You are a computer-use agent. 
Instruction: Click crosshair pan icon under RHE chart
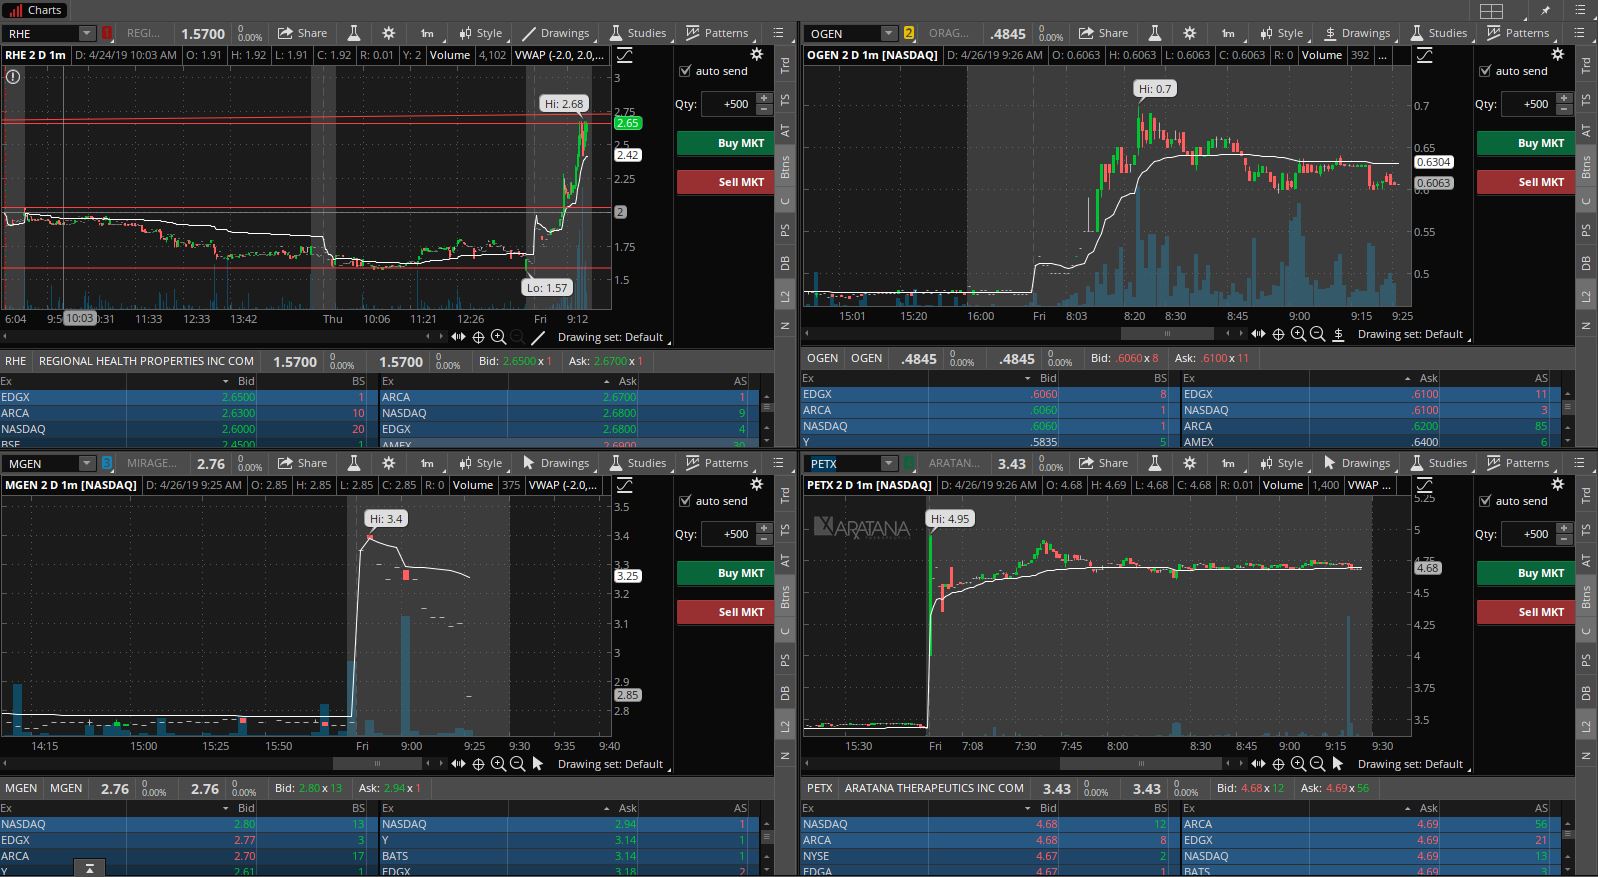pos(478,337)
